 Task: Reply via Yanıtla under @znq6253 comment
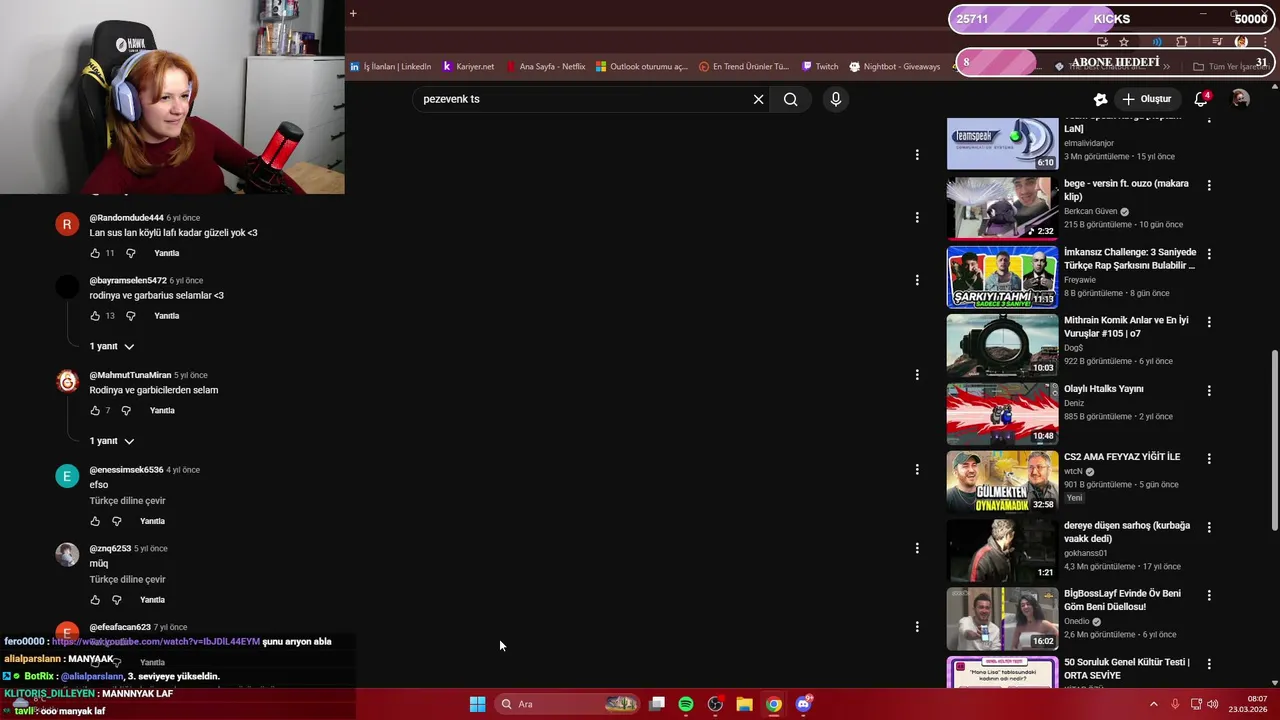tap(153, 600)
